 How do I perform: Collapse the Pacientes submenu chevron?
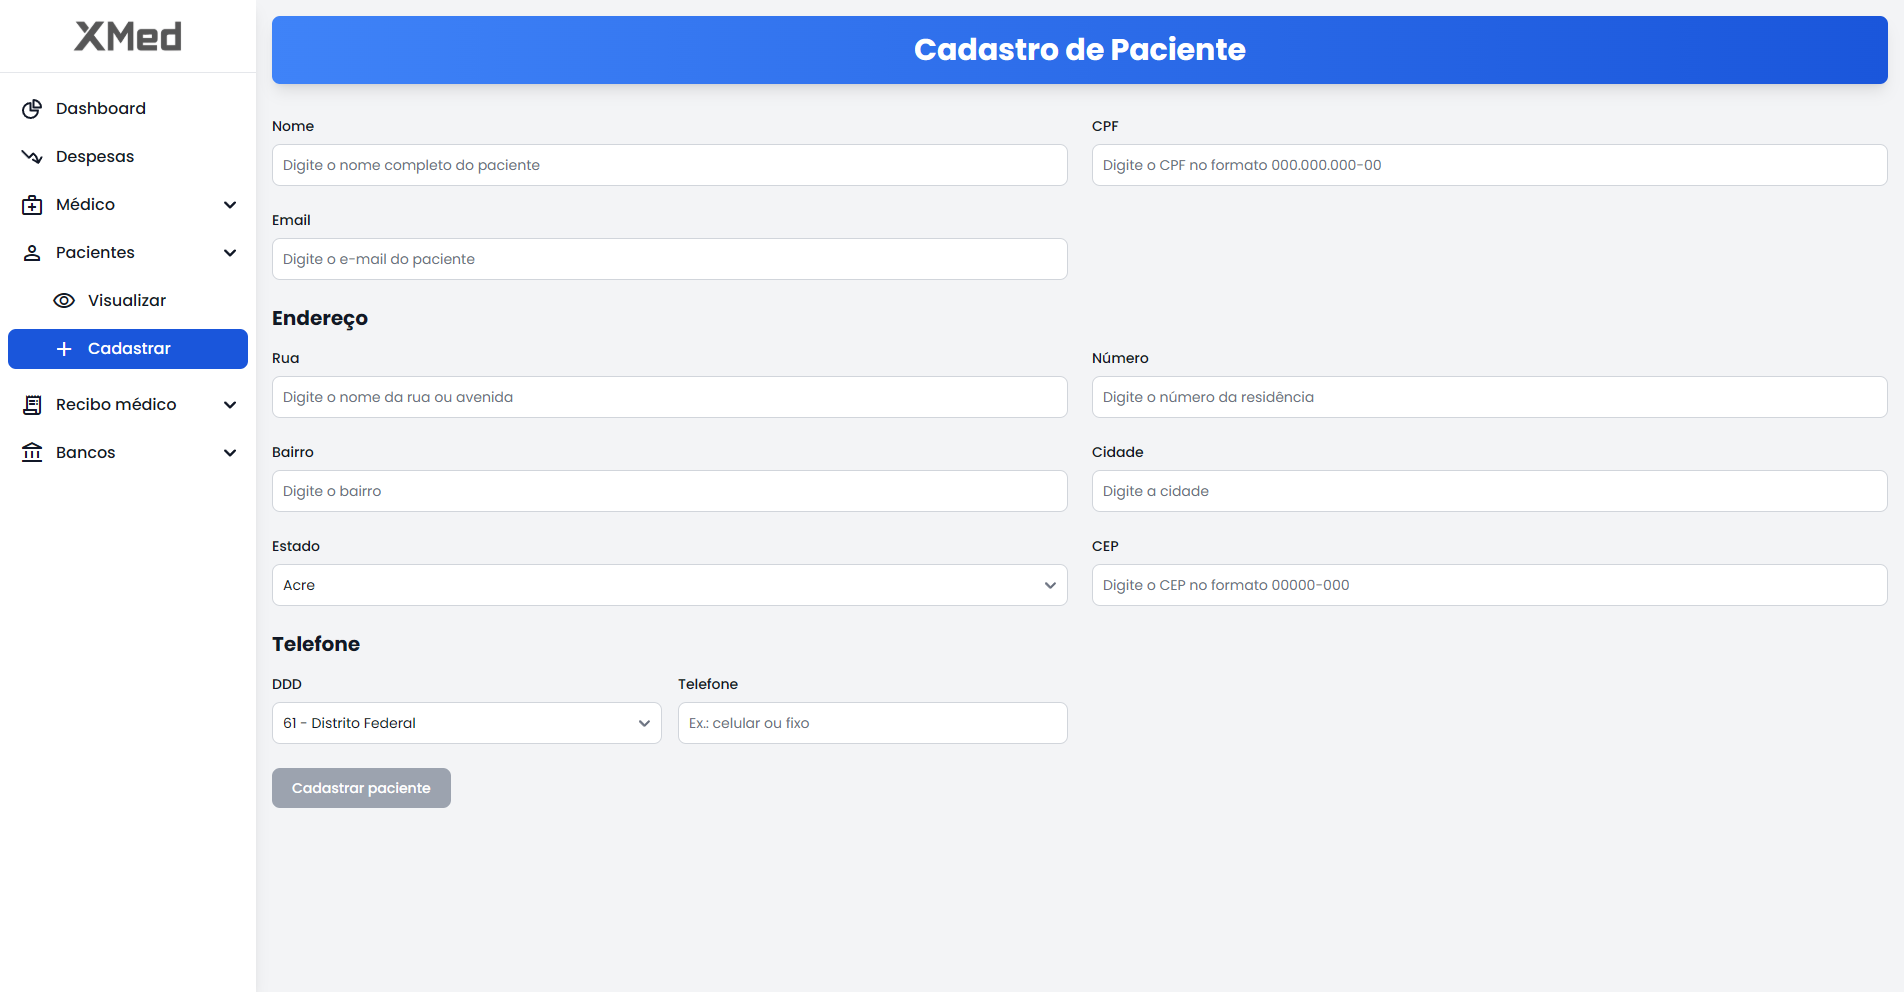coord(230,253)
